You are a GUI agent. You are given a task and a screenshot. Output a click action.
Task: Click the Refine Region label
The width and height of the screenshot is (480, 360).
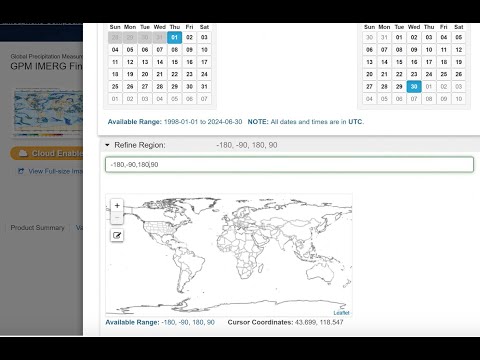pyautogui.click(x=140, y=145)
